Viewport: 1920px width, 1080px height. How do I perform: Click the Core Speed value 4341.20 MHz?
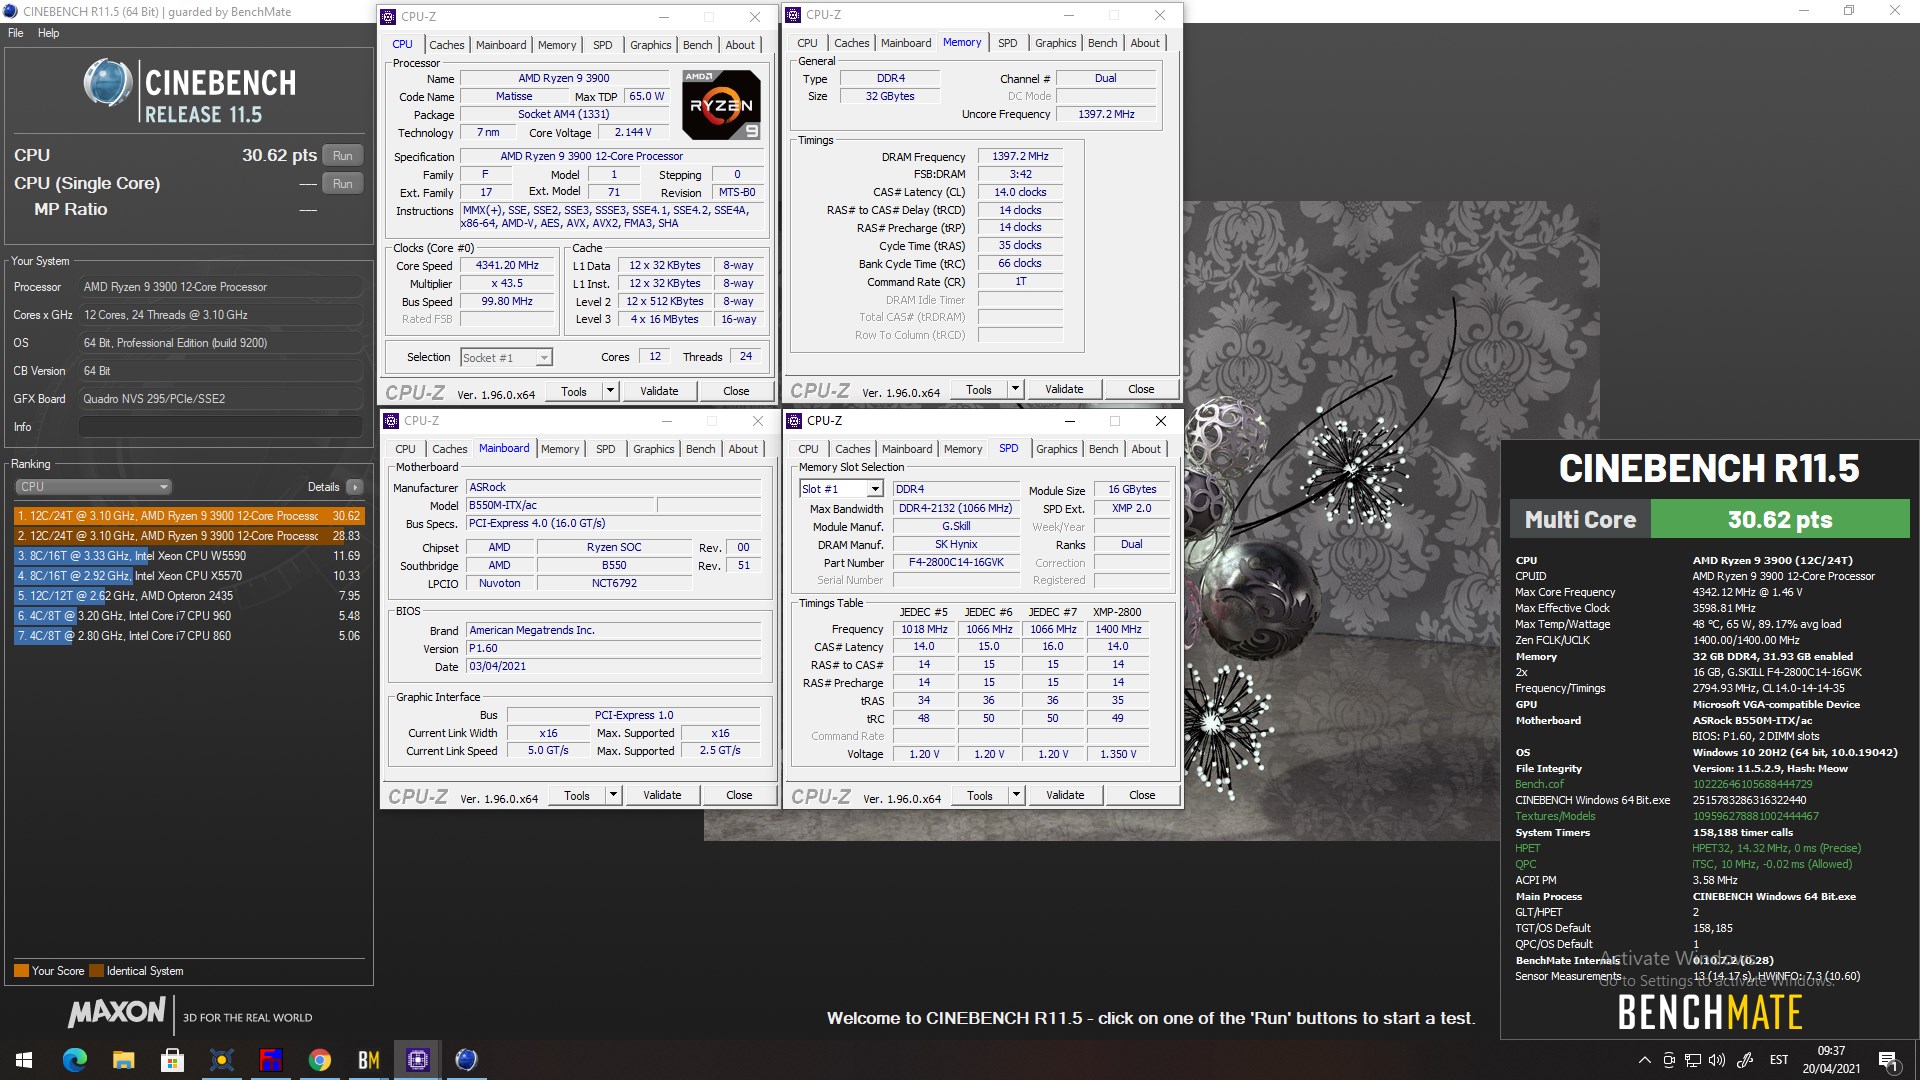[x=507, y=266]
